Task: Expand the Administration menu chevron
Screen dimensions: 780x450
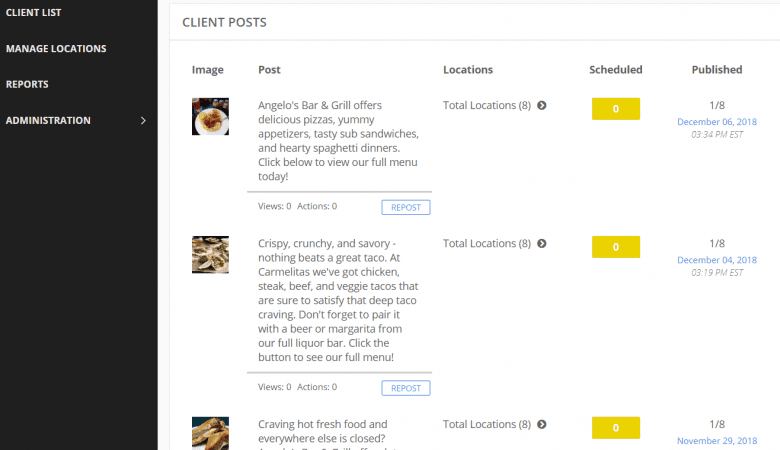Action: click(143, 121)
